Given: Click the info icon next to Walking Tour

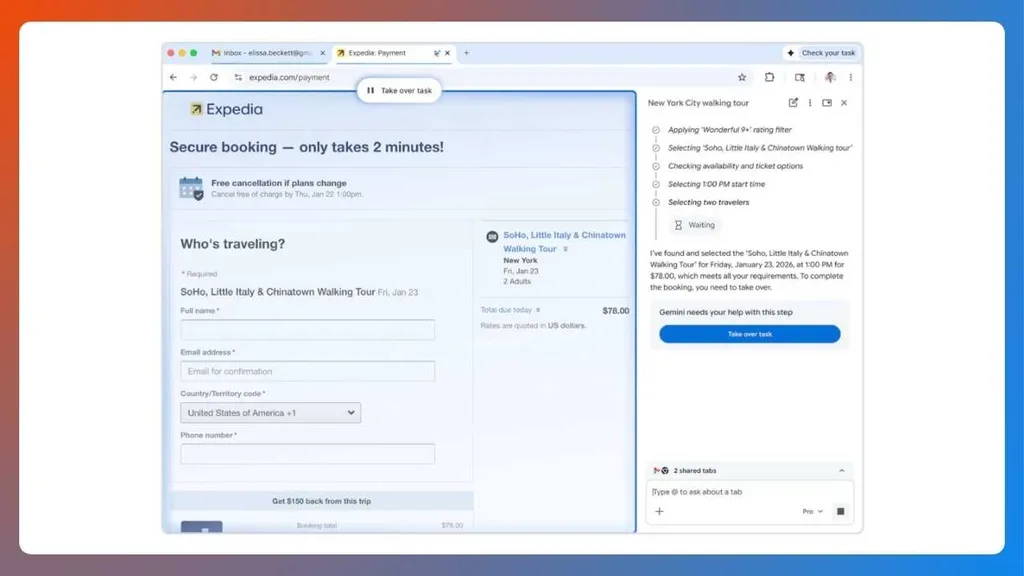Looking at the screenshot, I should point(566,249).
